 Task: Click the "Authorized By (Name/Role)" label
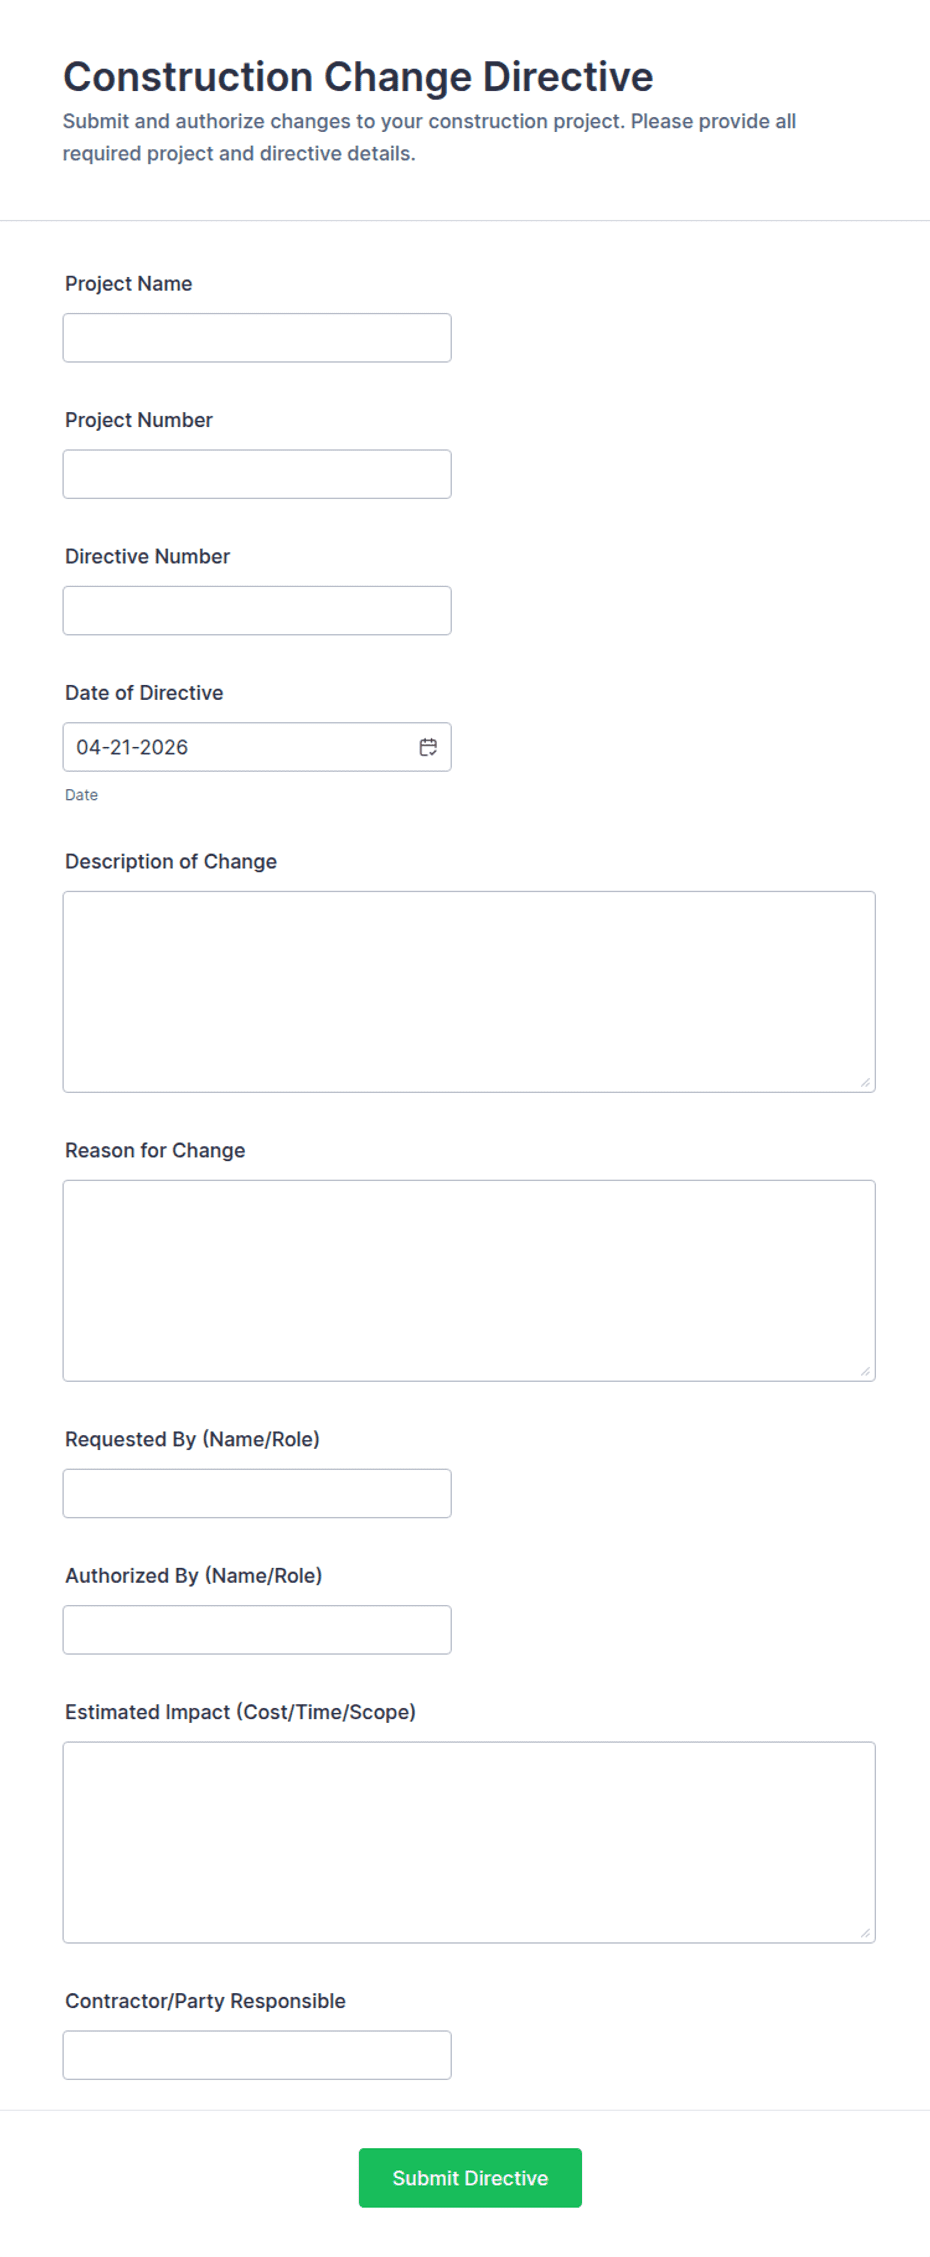pyautogui.click(x=193, y=1576)
